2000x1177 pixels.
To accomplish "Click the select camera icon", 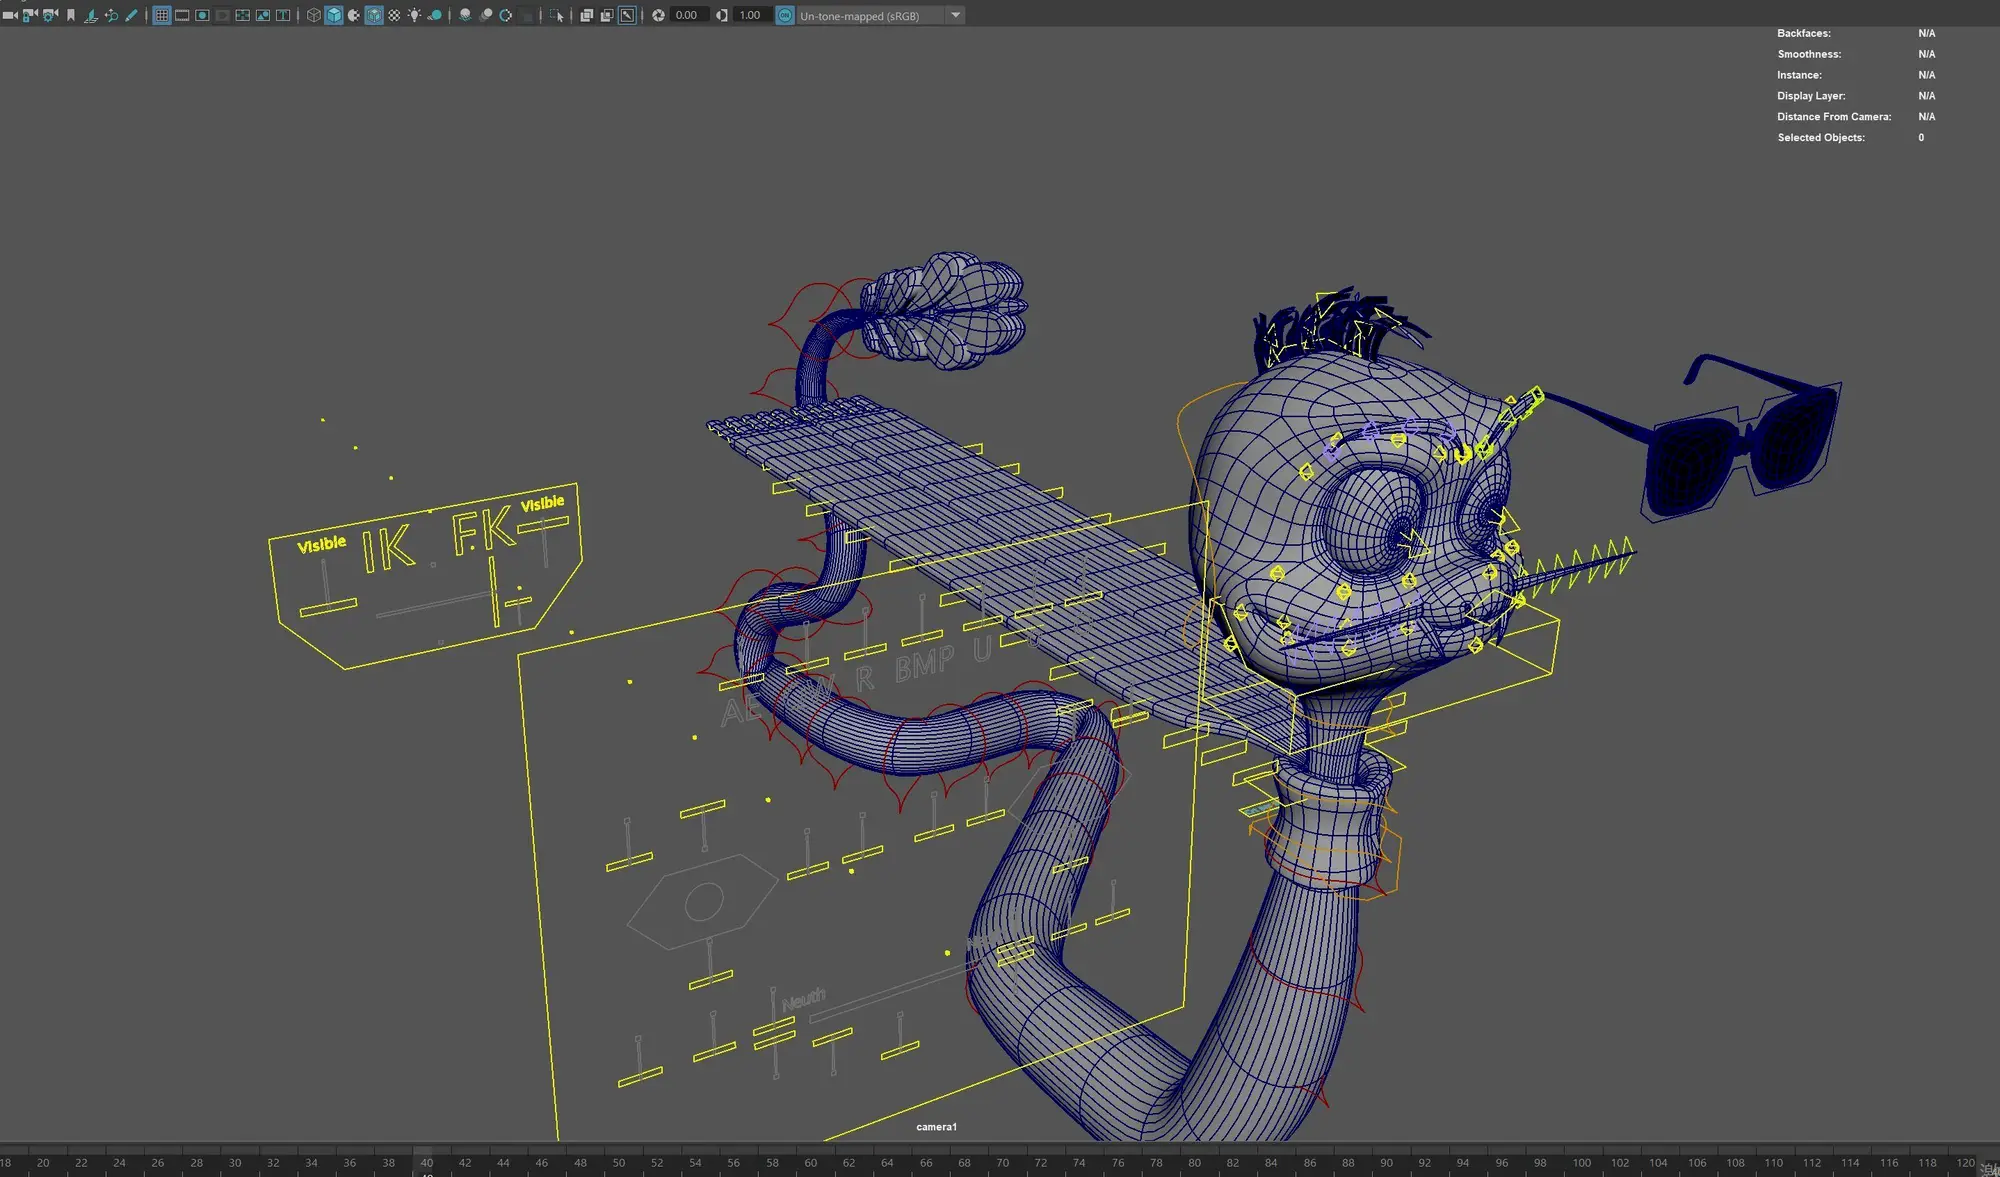I will point(9,15).
